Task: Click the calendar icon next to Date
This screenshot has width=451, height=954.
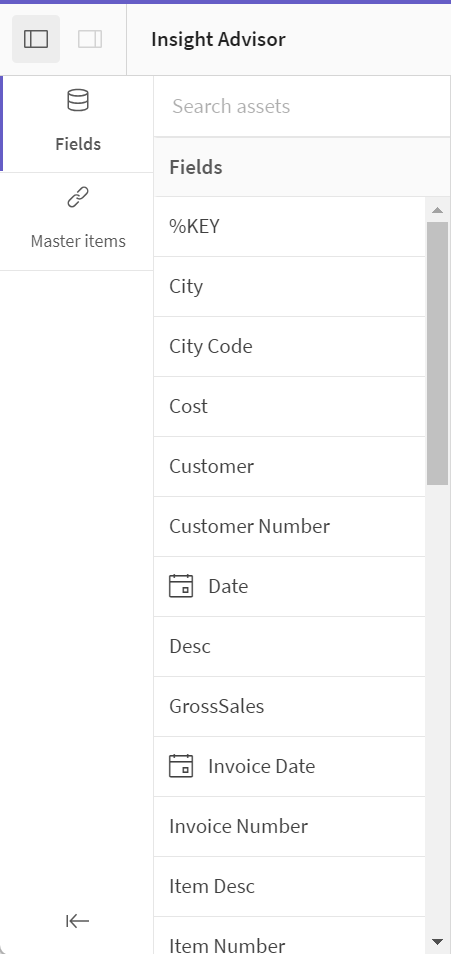Action: tap(181, 587)
